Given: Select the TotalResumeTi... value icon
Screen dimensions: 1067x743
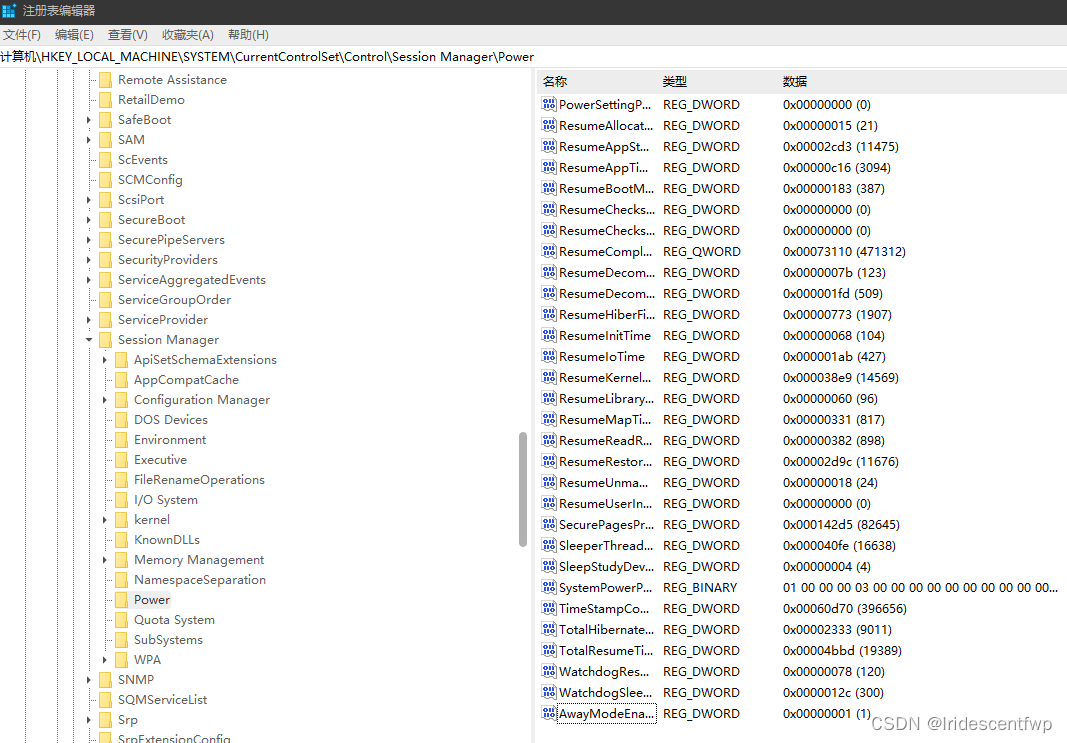Looking at the screenshot, I should tap(549, 650).
